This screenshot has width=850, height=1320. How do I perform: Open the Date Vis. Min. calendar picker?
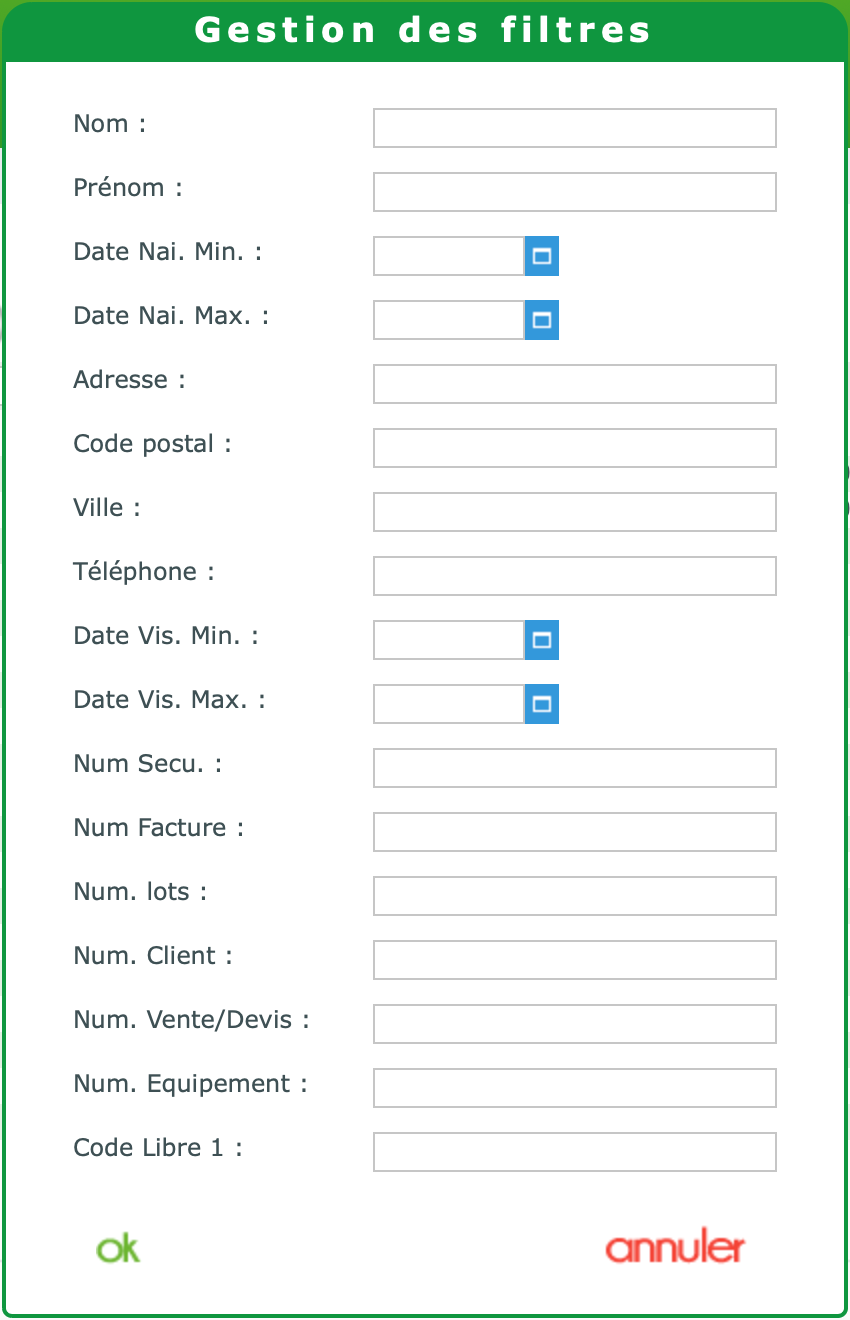[541, 640]
